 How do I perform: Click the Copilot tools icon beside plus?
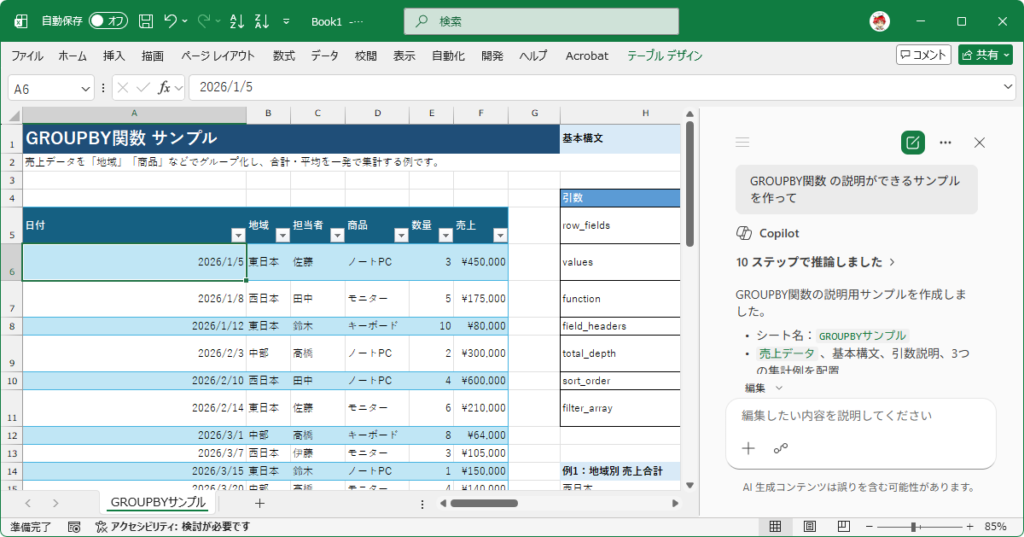780,448
